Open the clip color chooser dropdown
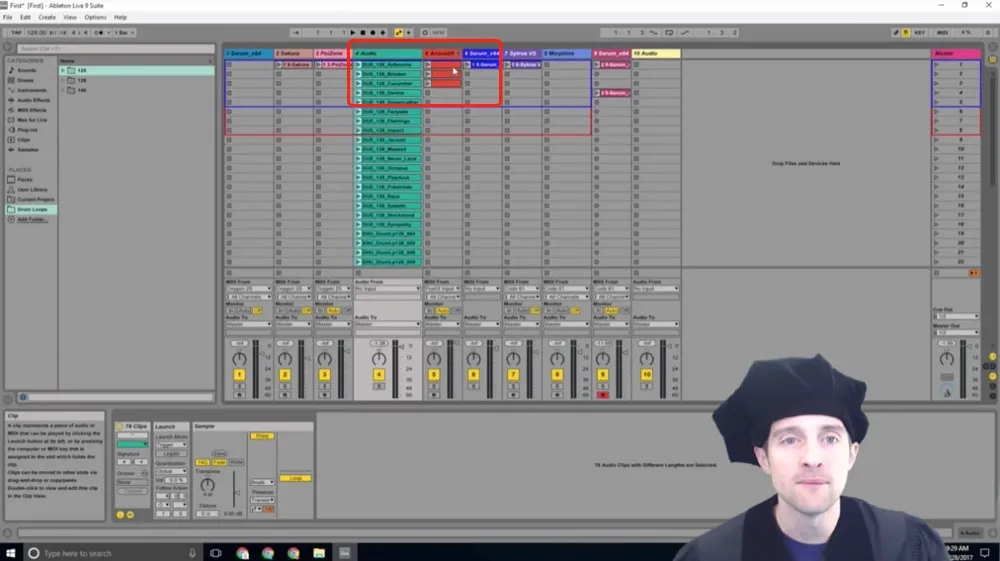Screen dimensions: 1000x561 tap(132, 444)
